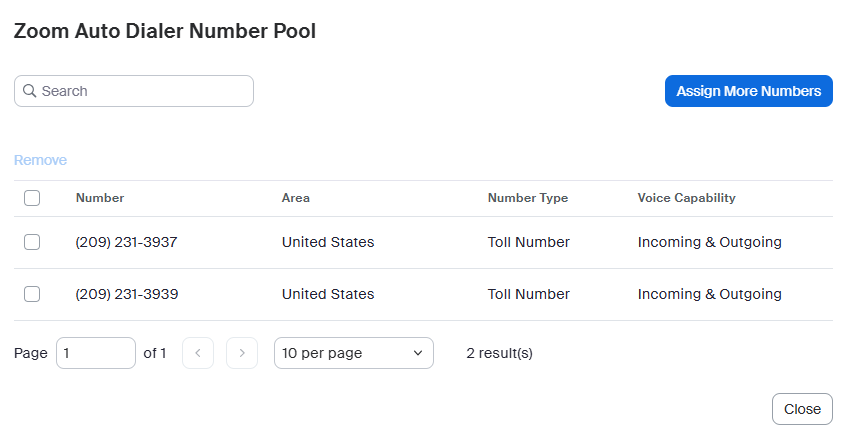The width and height of the screenshot is (844, 435).
Task: Focus the Search input field
Action: point(140,91)
